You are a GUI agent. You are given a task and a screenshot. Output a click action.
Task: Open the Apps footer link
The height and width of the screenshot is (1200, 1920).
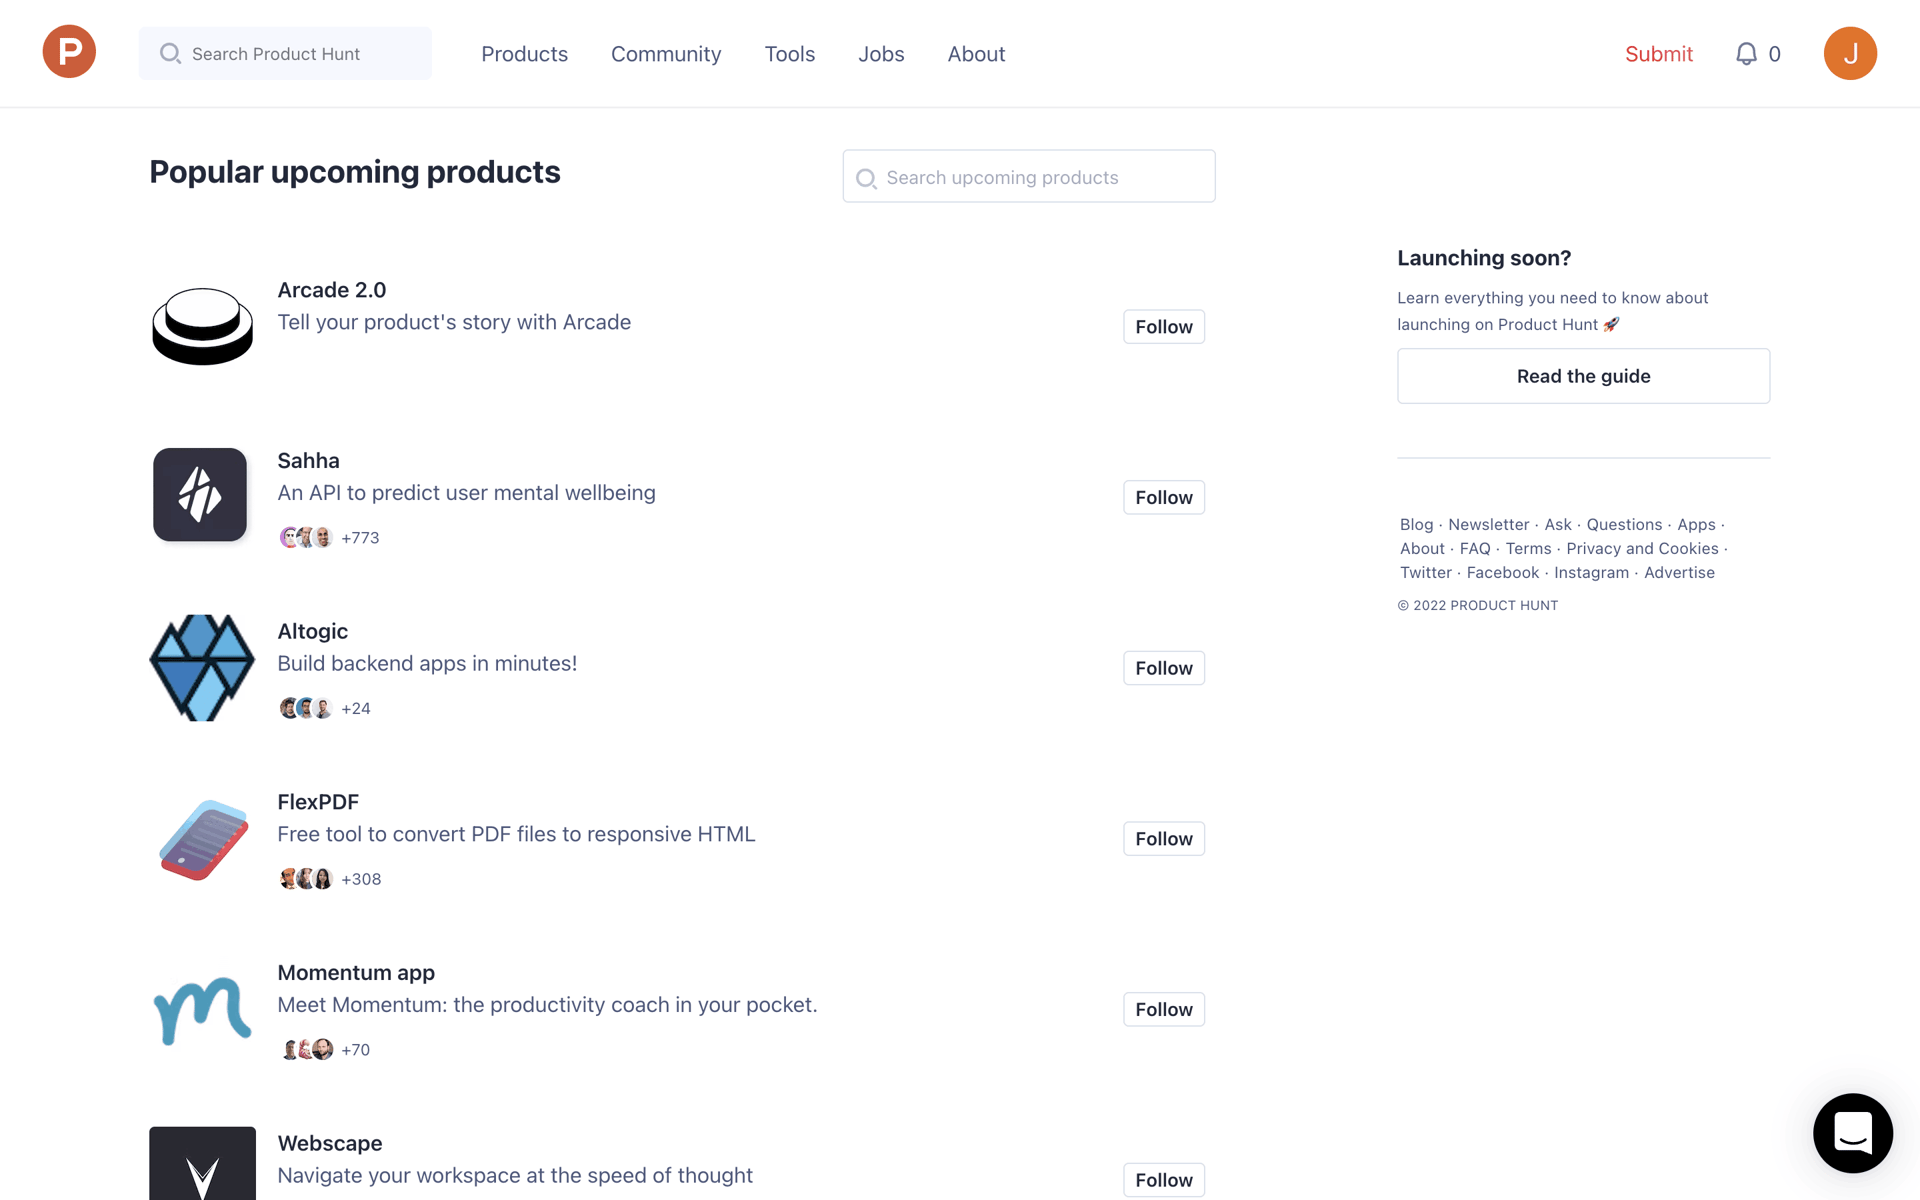pos(1696,524)
